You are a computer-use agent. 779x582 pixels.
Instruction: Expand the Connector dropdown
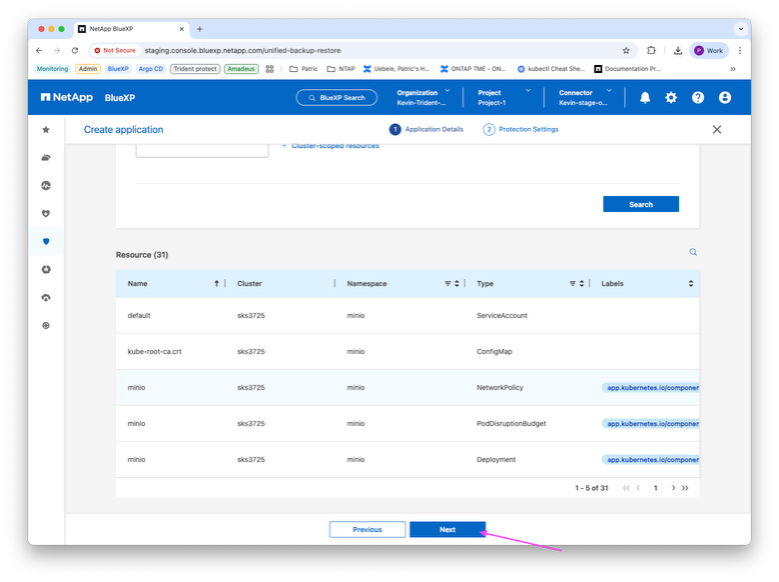tap(585, 97)
